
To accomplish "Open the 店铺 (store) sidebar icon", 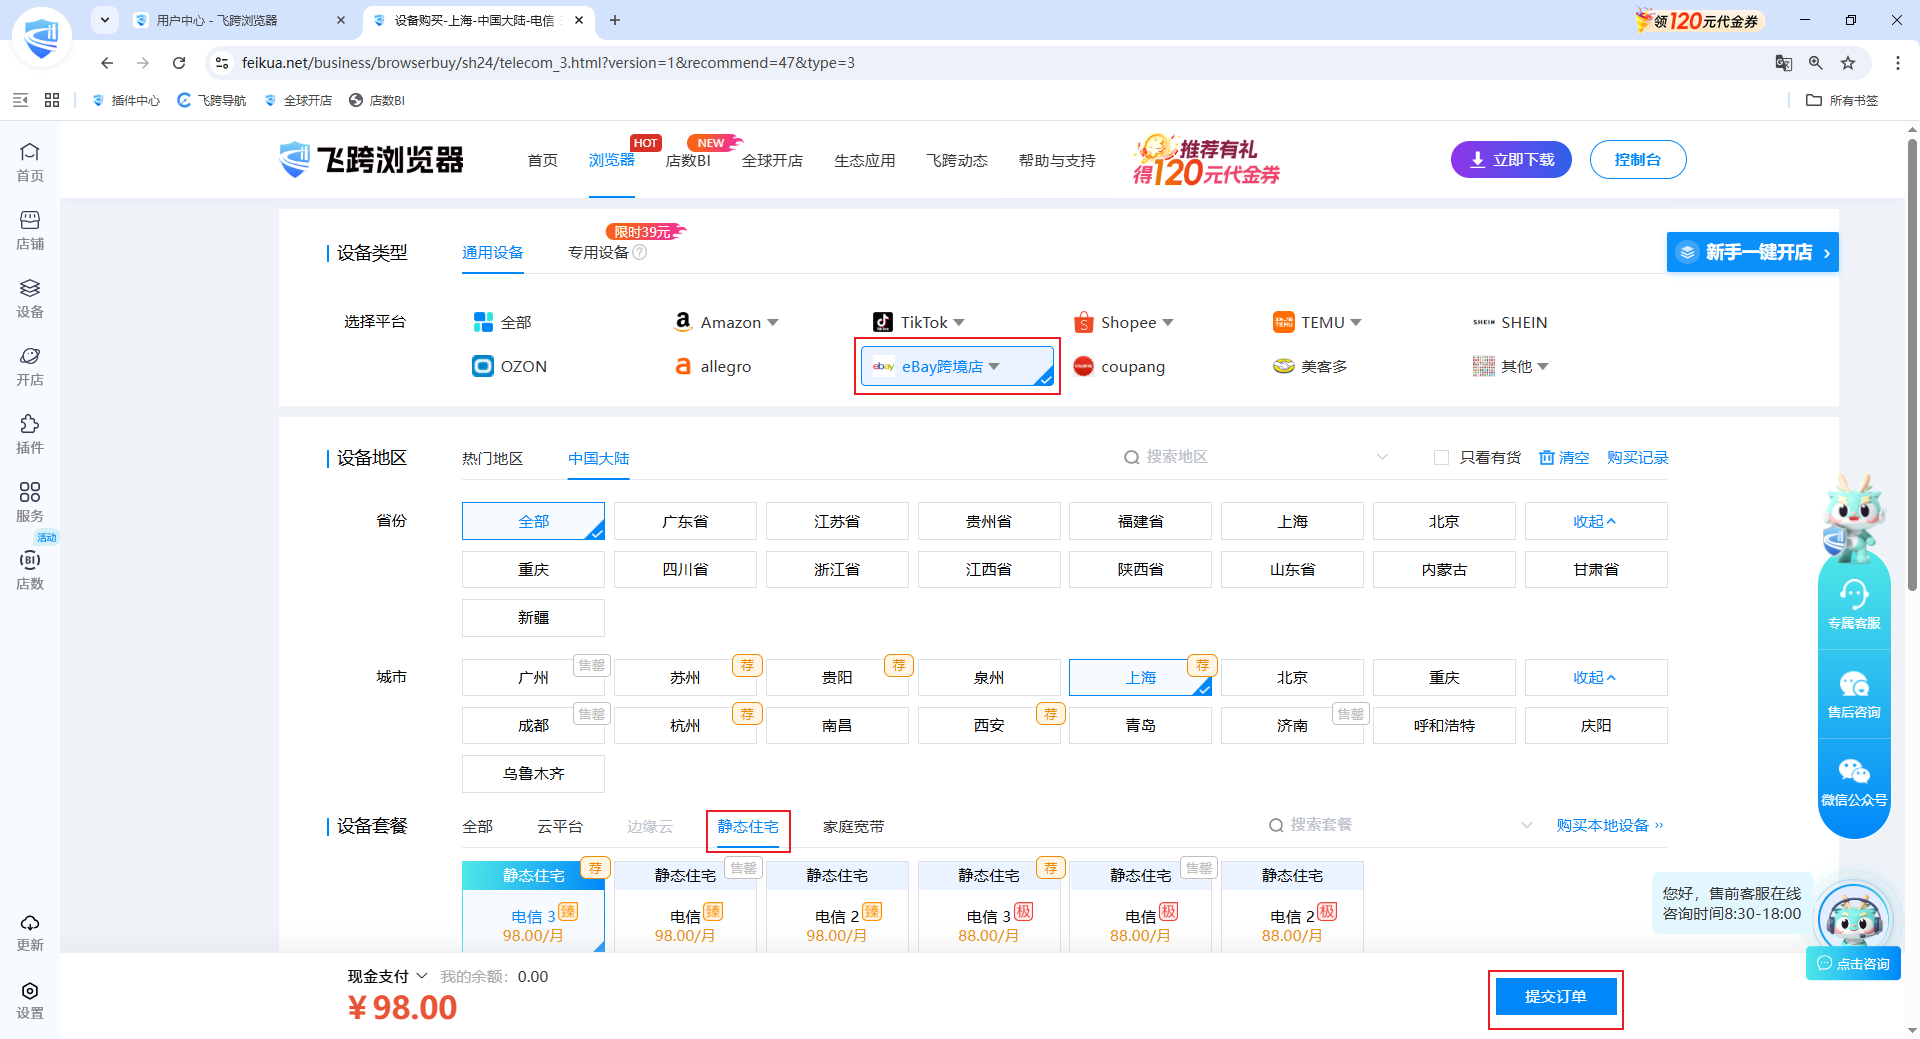I will 30,230.
